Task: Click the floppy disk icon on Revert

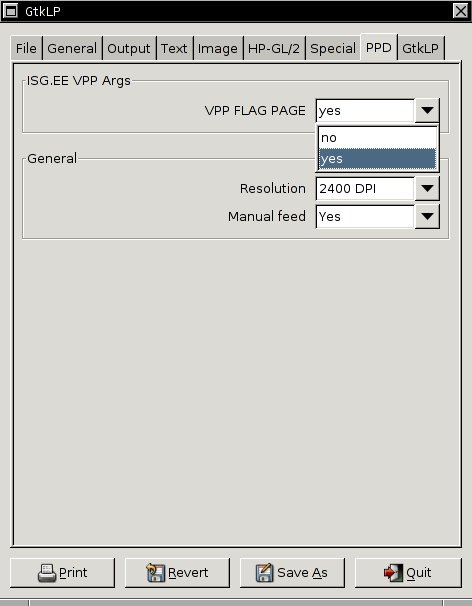Action: tap(156, 572)
